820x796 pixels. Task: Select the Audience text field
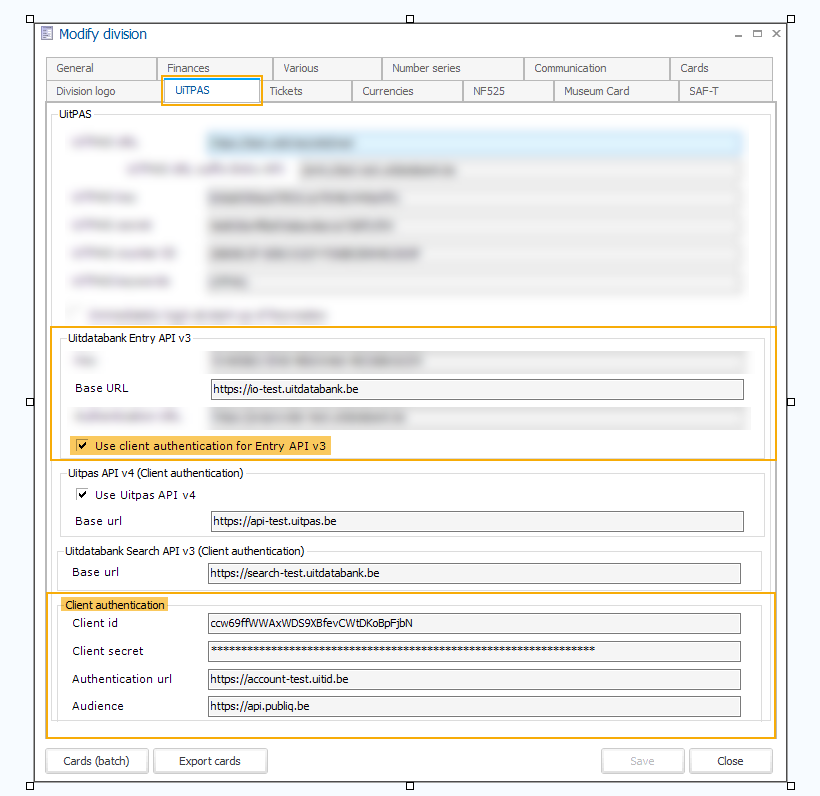tap(474, 706)
